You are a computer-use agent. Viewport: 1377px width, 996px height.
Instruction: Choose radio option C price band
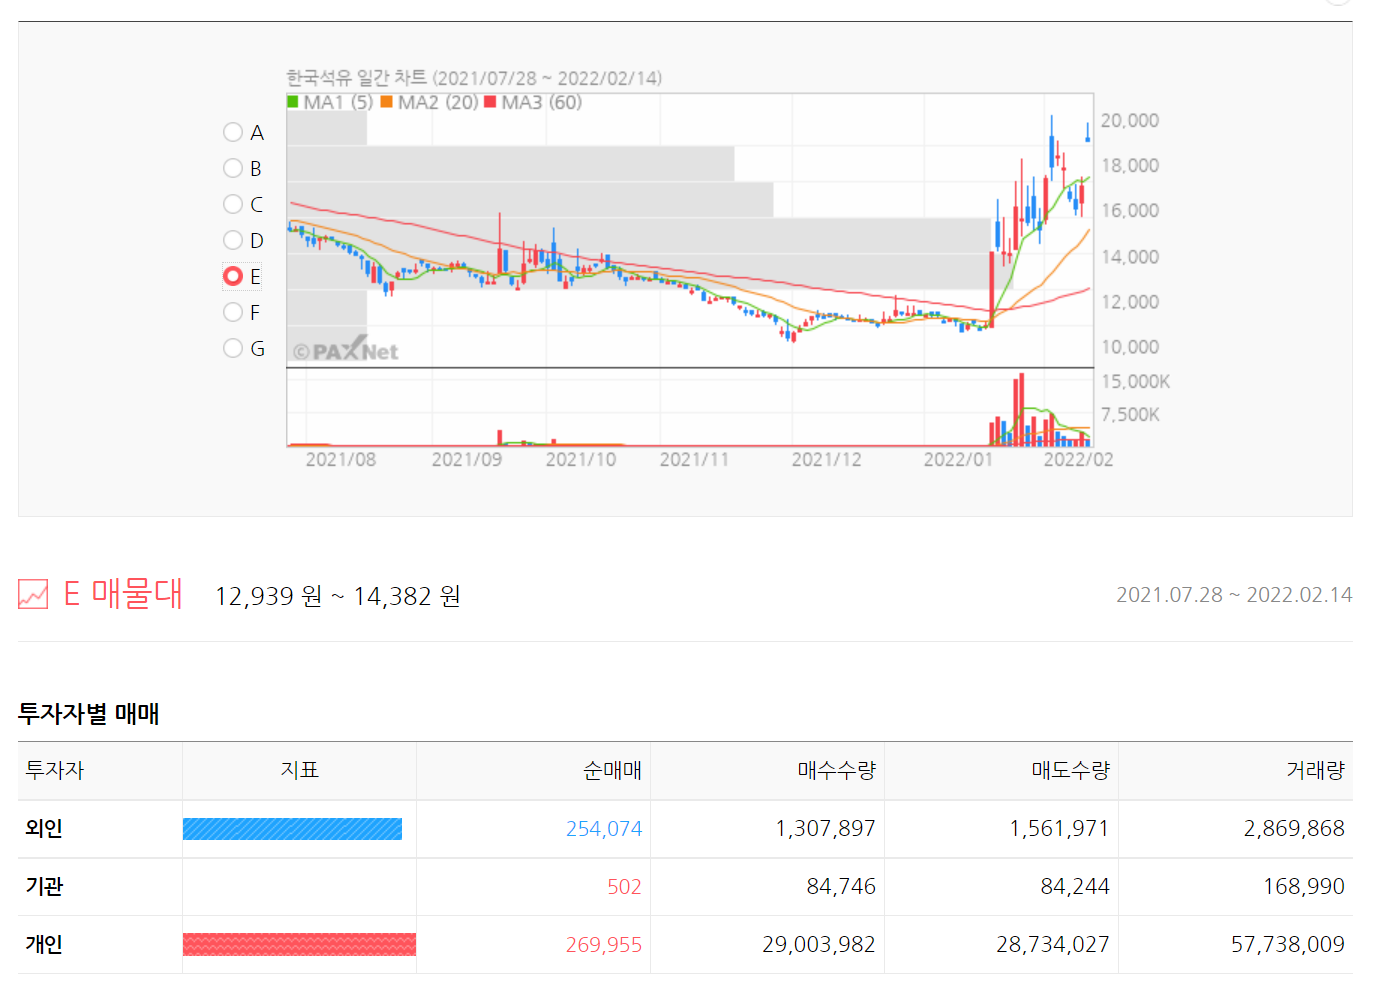point(233,204)
